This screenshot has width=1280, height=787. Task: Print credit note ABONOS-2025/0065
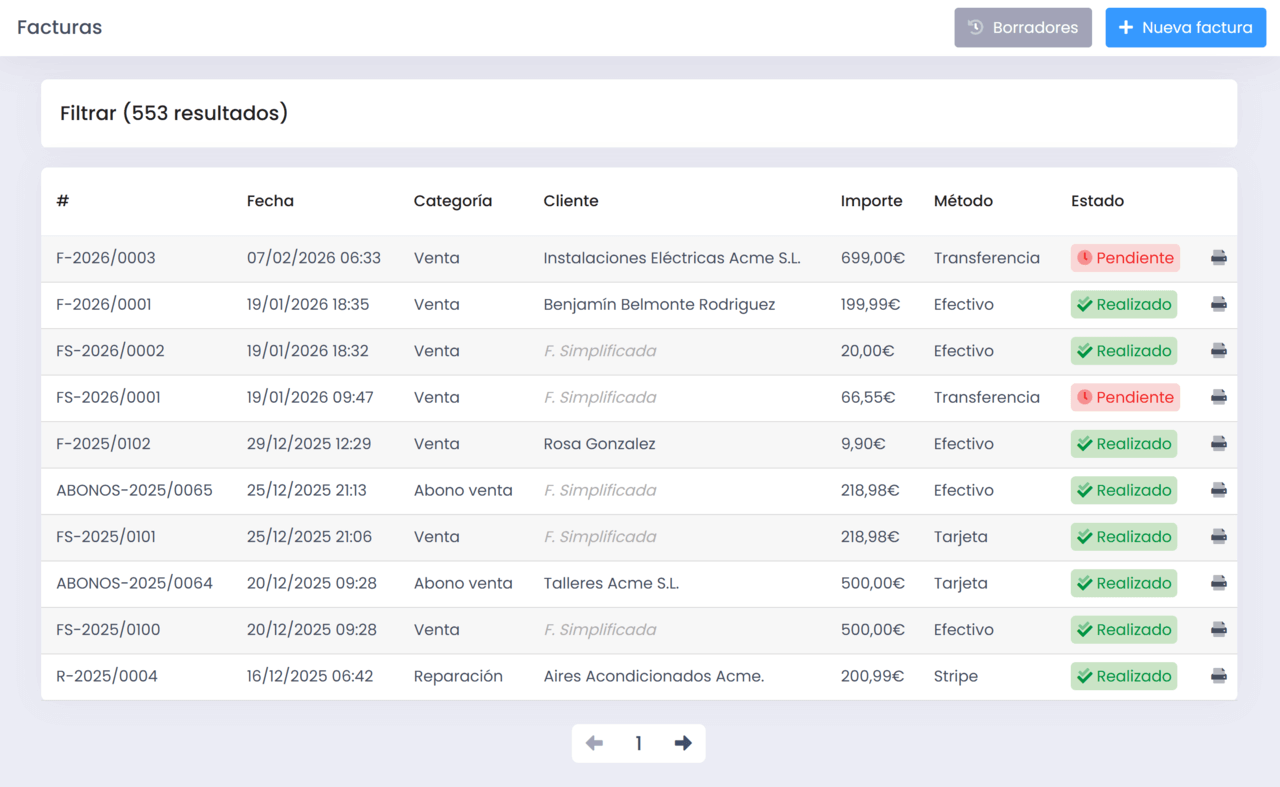(1218, 490)
